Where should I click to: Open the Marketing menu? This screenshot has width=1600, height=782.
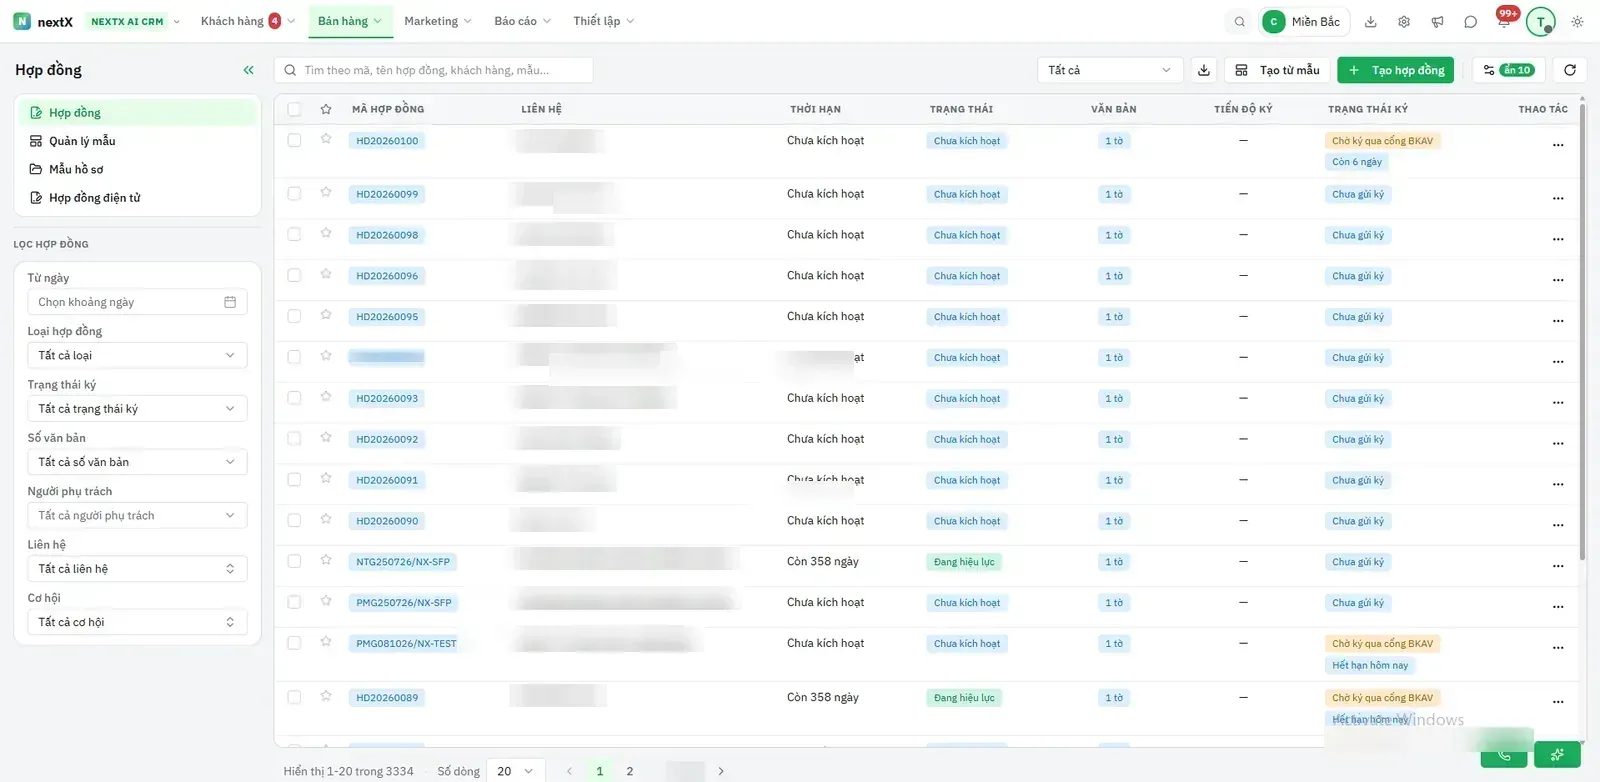pos(438,21)
